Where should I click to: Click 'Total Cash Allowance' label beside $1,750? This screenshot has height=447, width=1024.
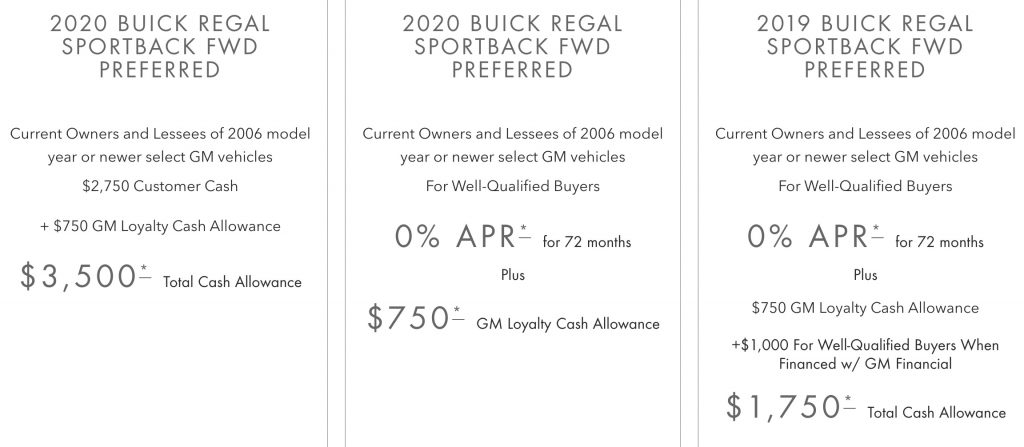(936, 412)
